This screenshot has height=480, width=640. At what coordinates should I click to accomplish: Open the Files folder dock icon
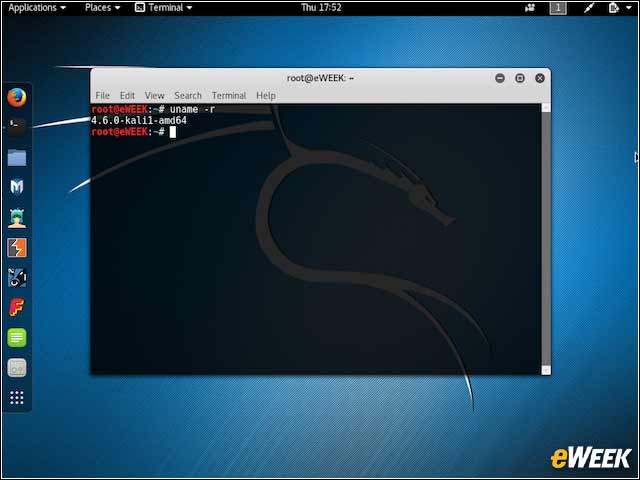17,158
